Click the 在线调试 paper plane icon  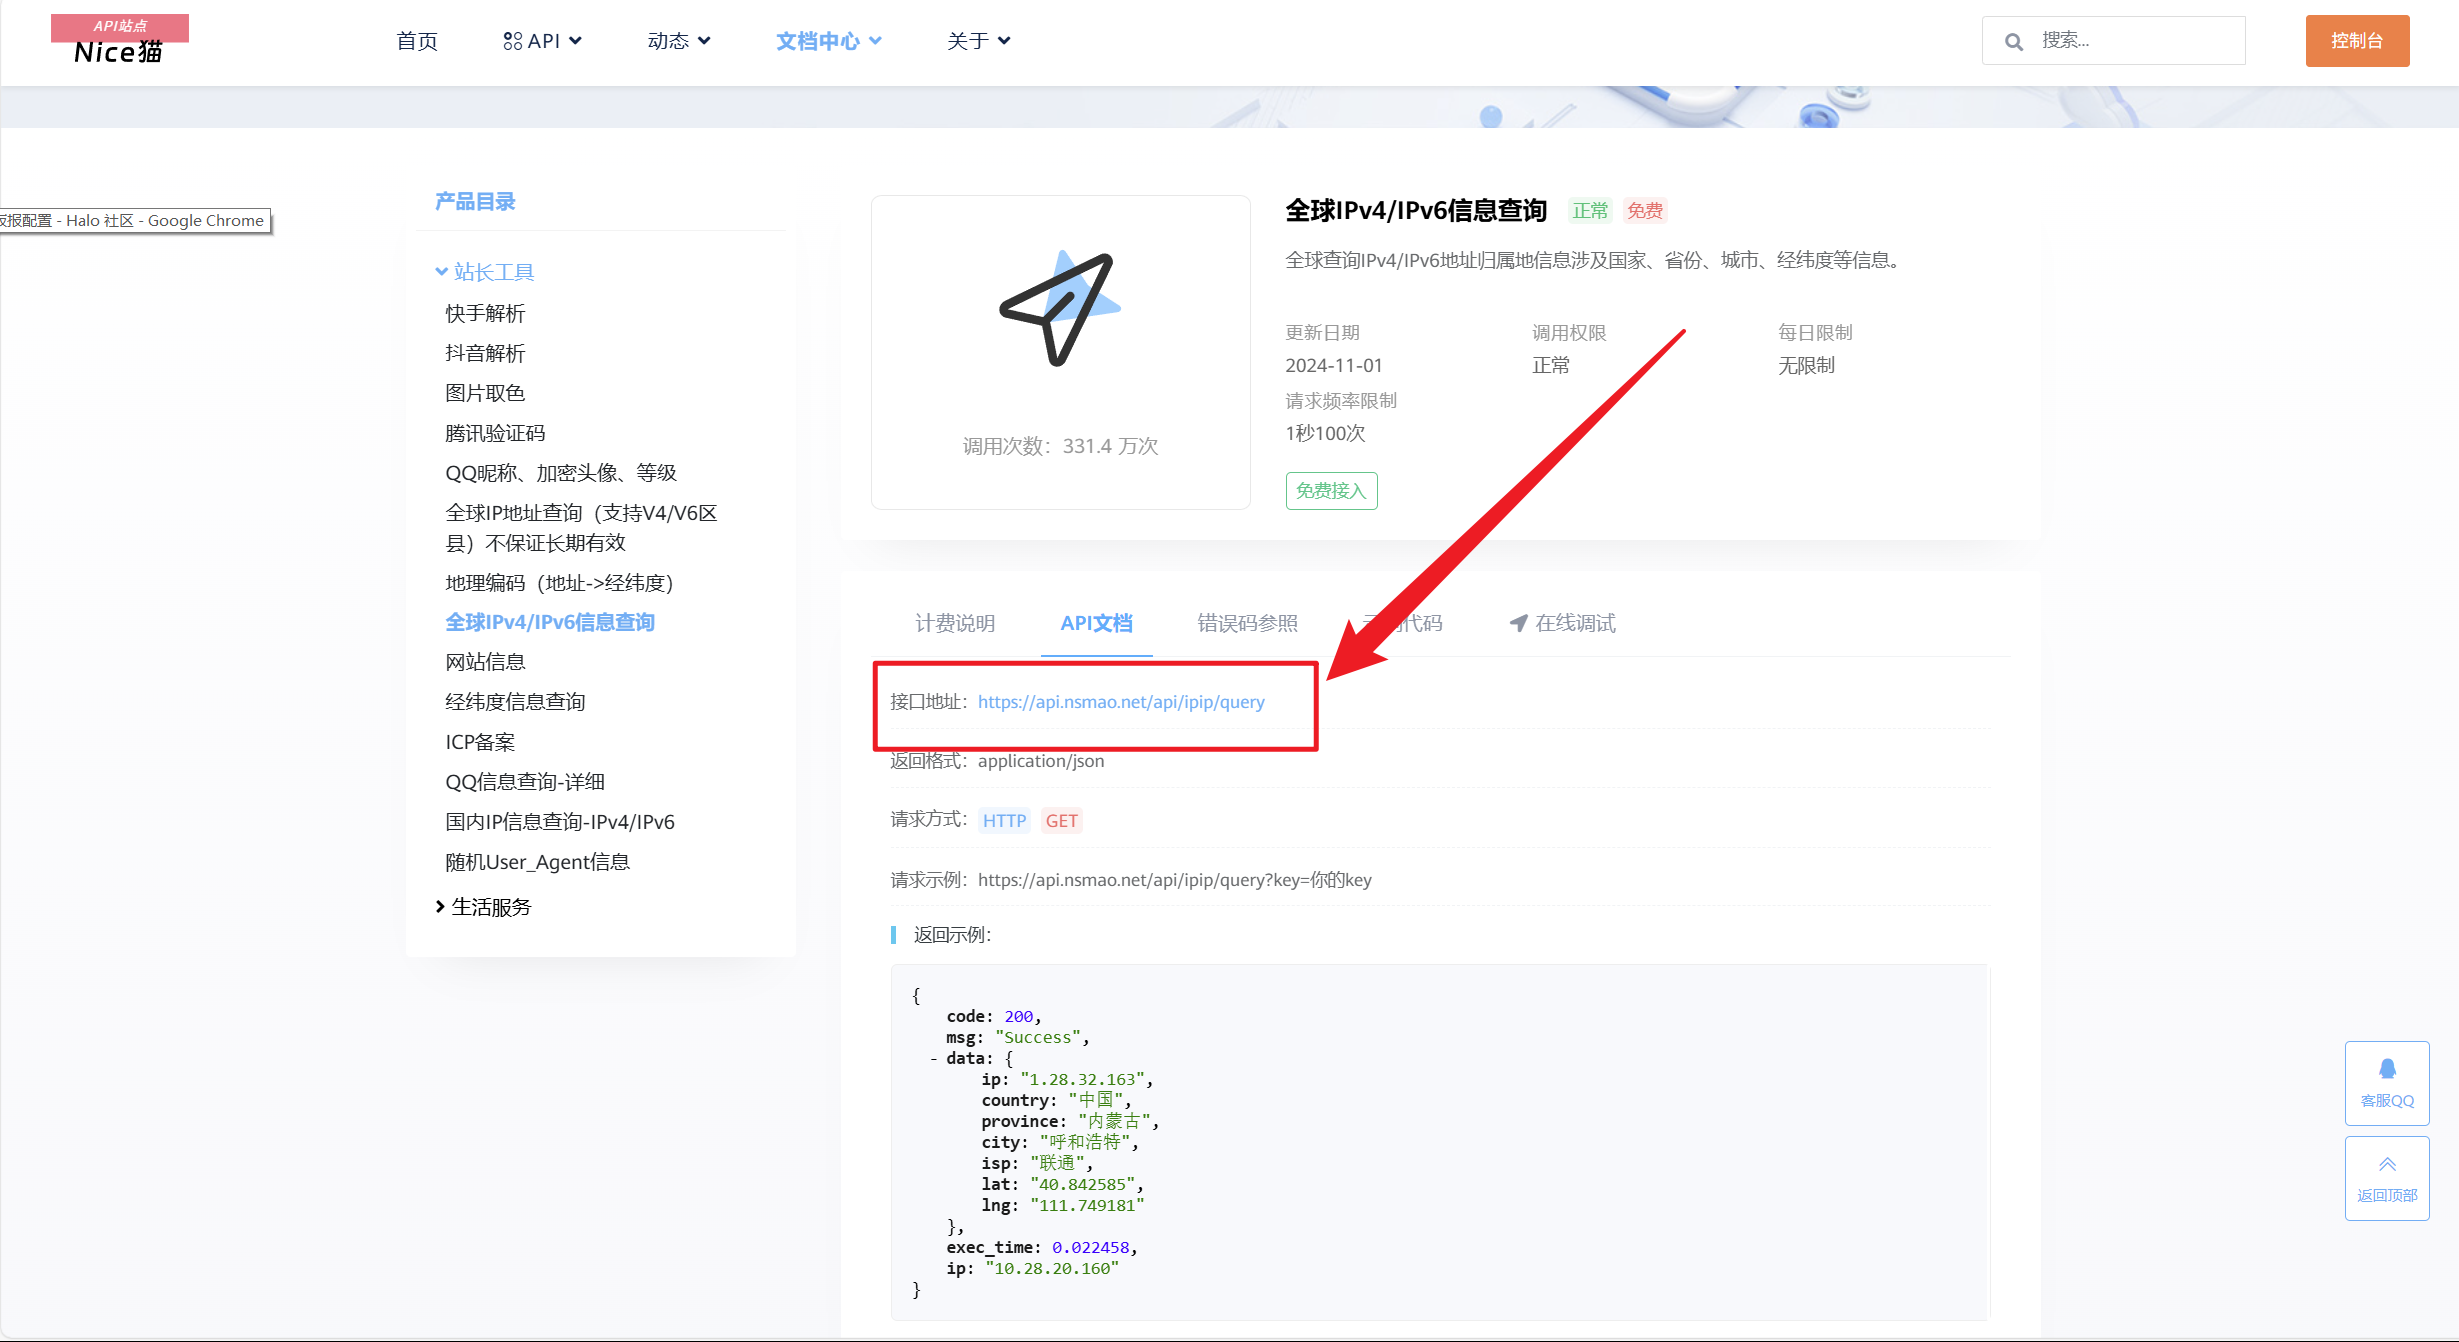point(1518,623)
